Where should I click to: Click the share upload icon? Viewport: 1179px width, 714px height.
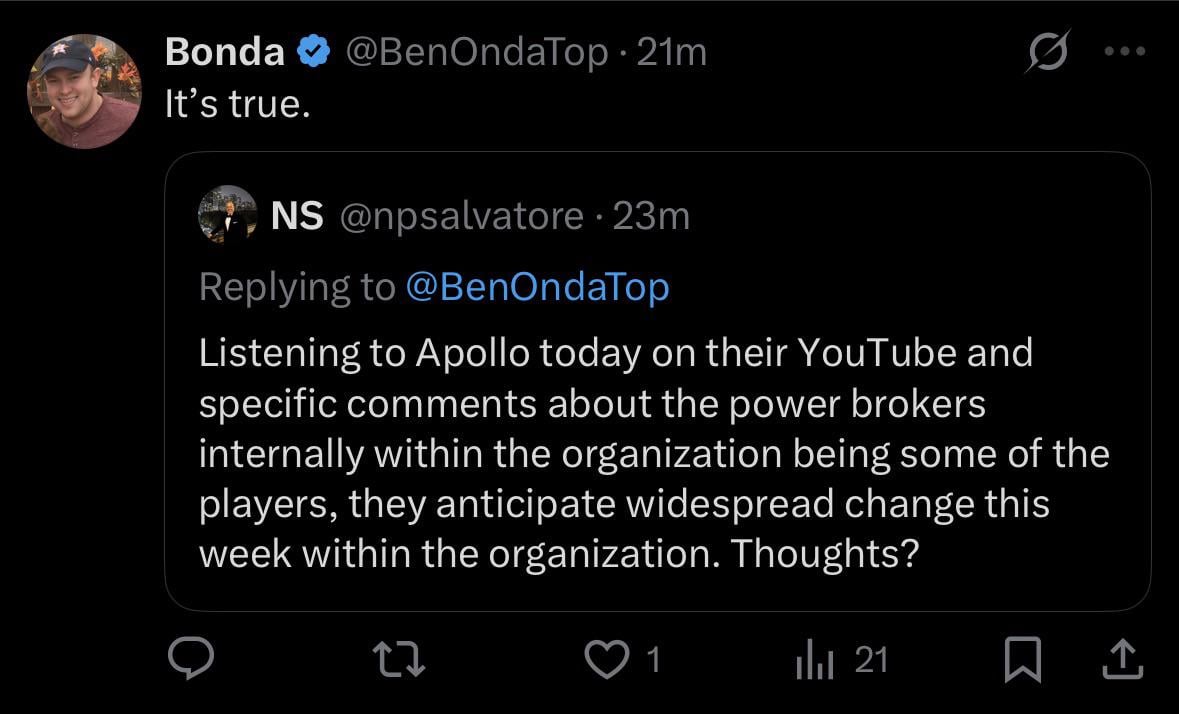point(1121,660)
